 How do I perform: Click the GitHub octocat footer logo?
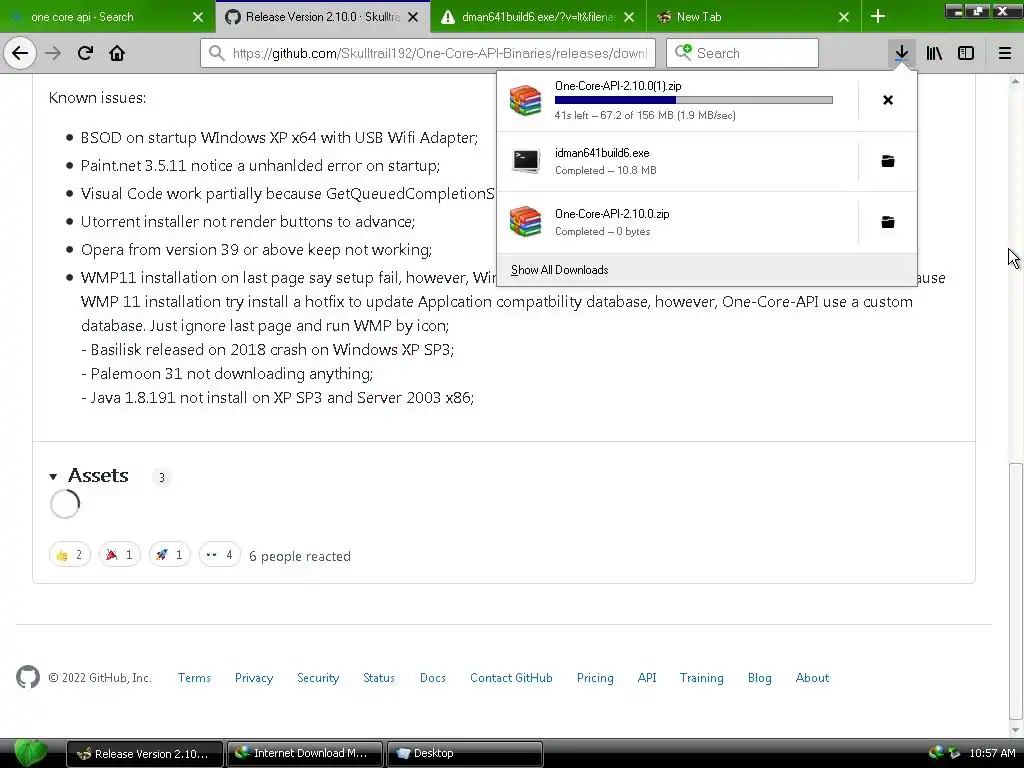tap(28, 677)
